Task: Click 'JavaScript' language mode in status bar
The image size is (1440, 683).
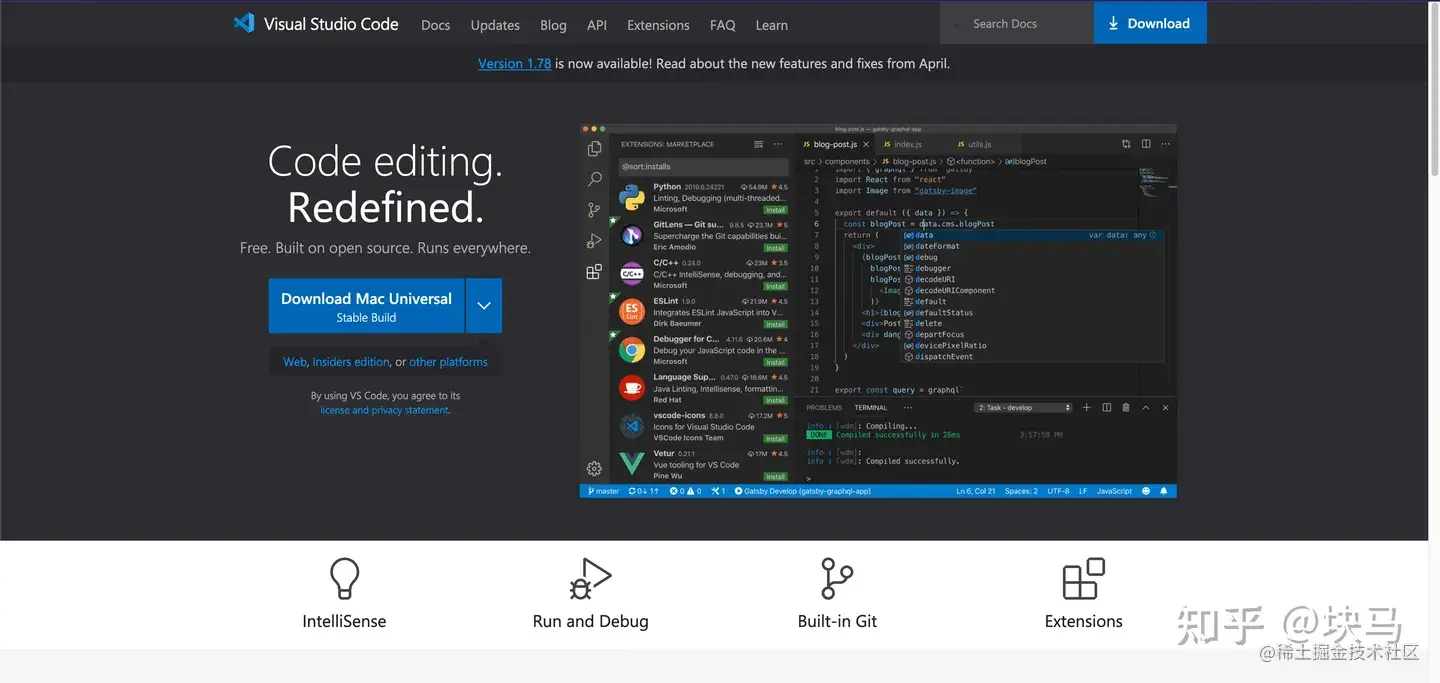Action: (1114, 491)
